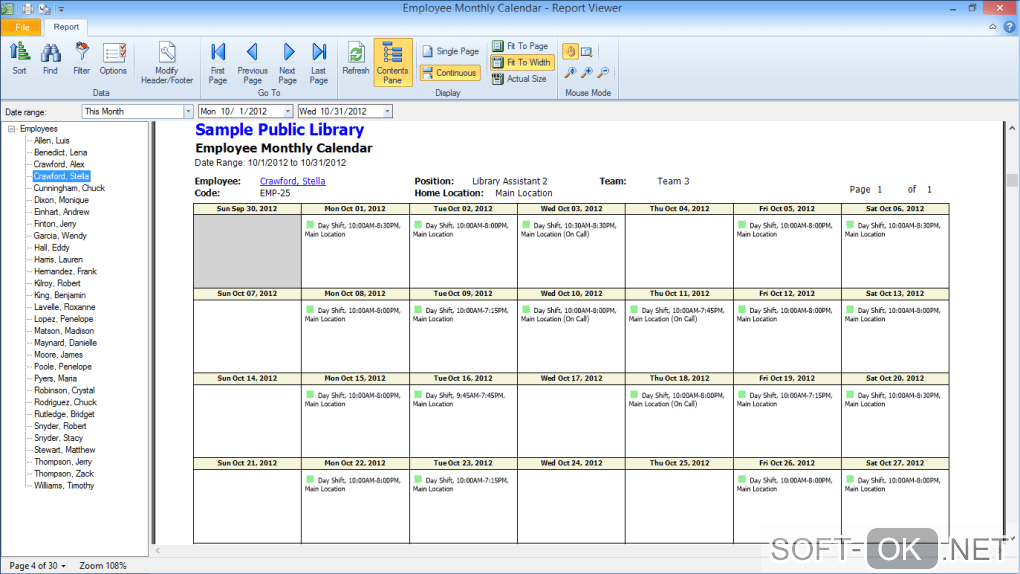The image size is (1020, 574).
Task: Select Garcia, Wendy in the tree
Action: (60, 236)
